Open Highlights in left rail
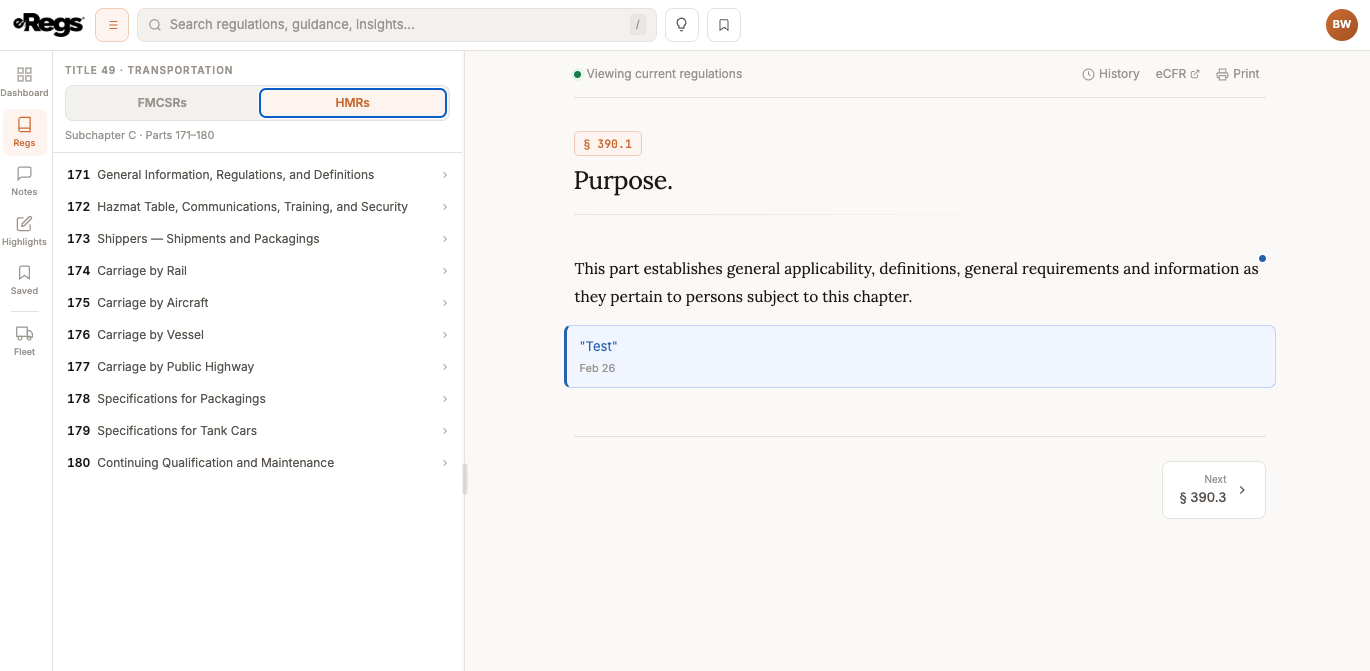This screenshot has width=1370, height=671. [24, 231]
